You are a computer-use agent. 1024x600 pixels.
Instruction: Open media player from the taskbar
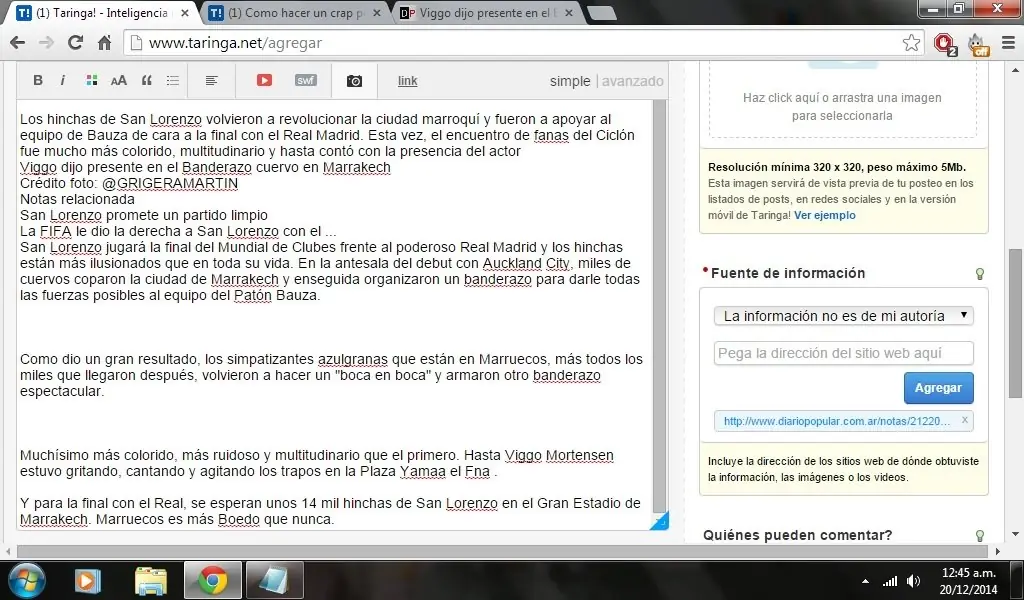[x=88, y=580]
